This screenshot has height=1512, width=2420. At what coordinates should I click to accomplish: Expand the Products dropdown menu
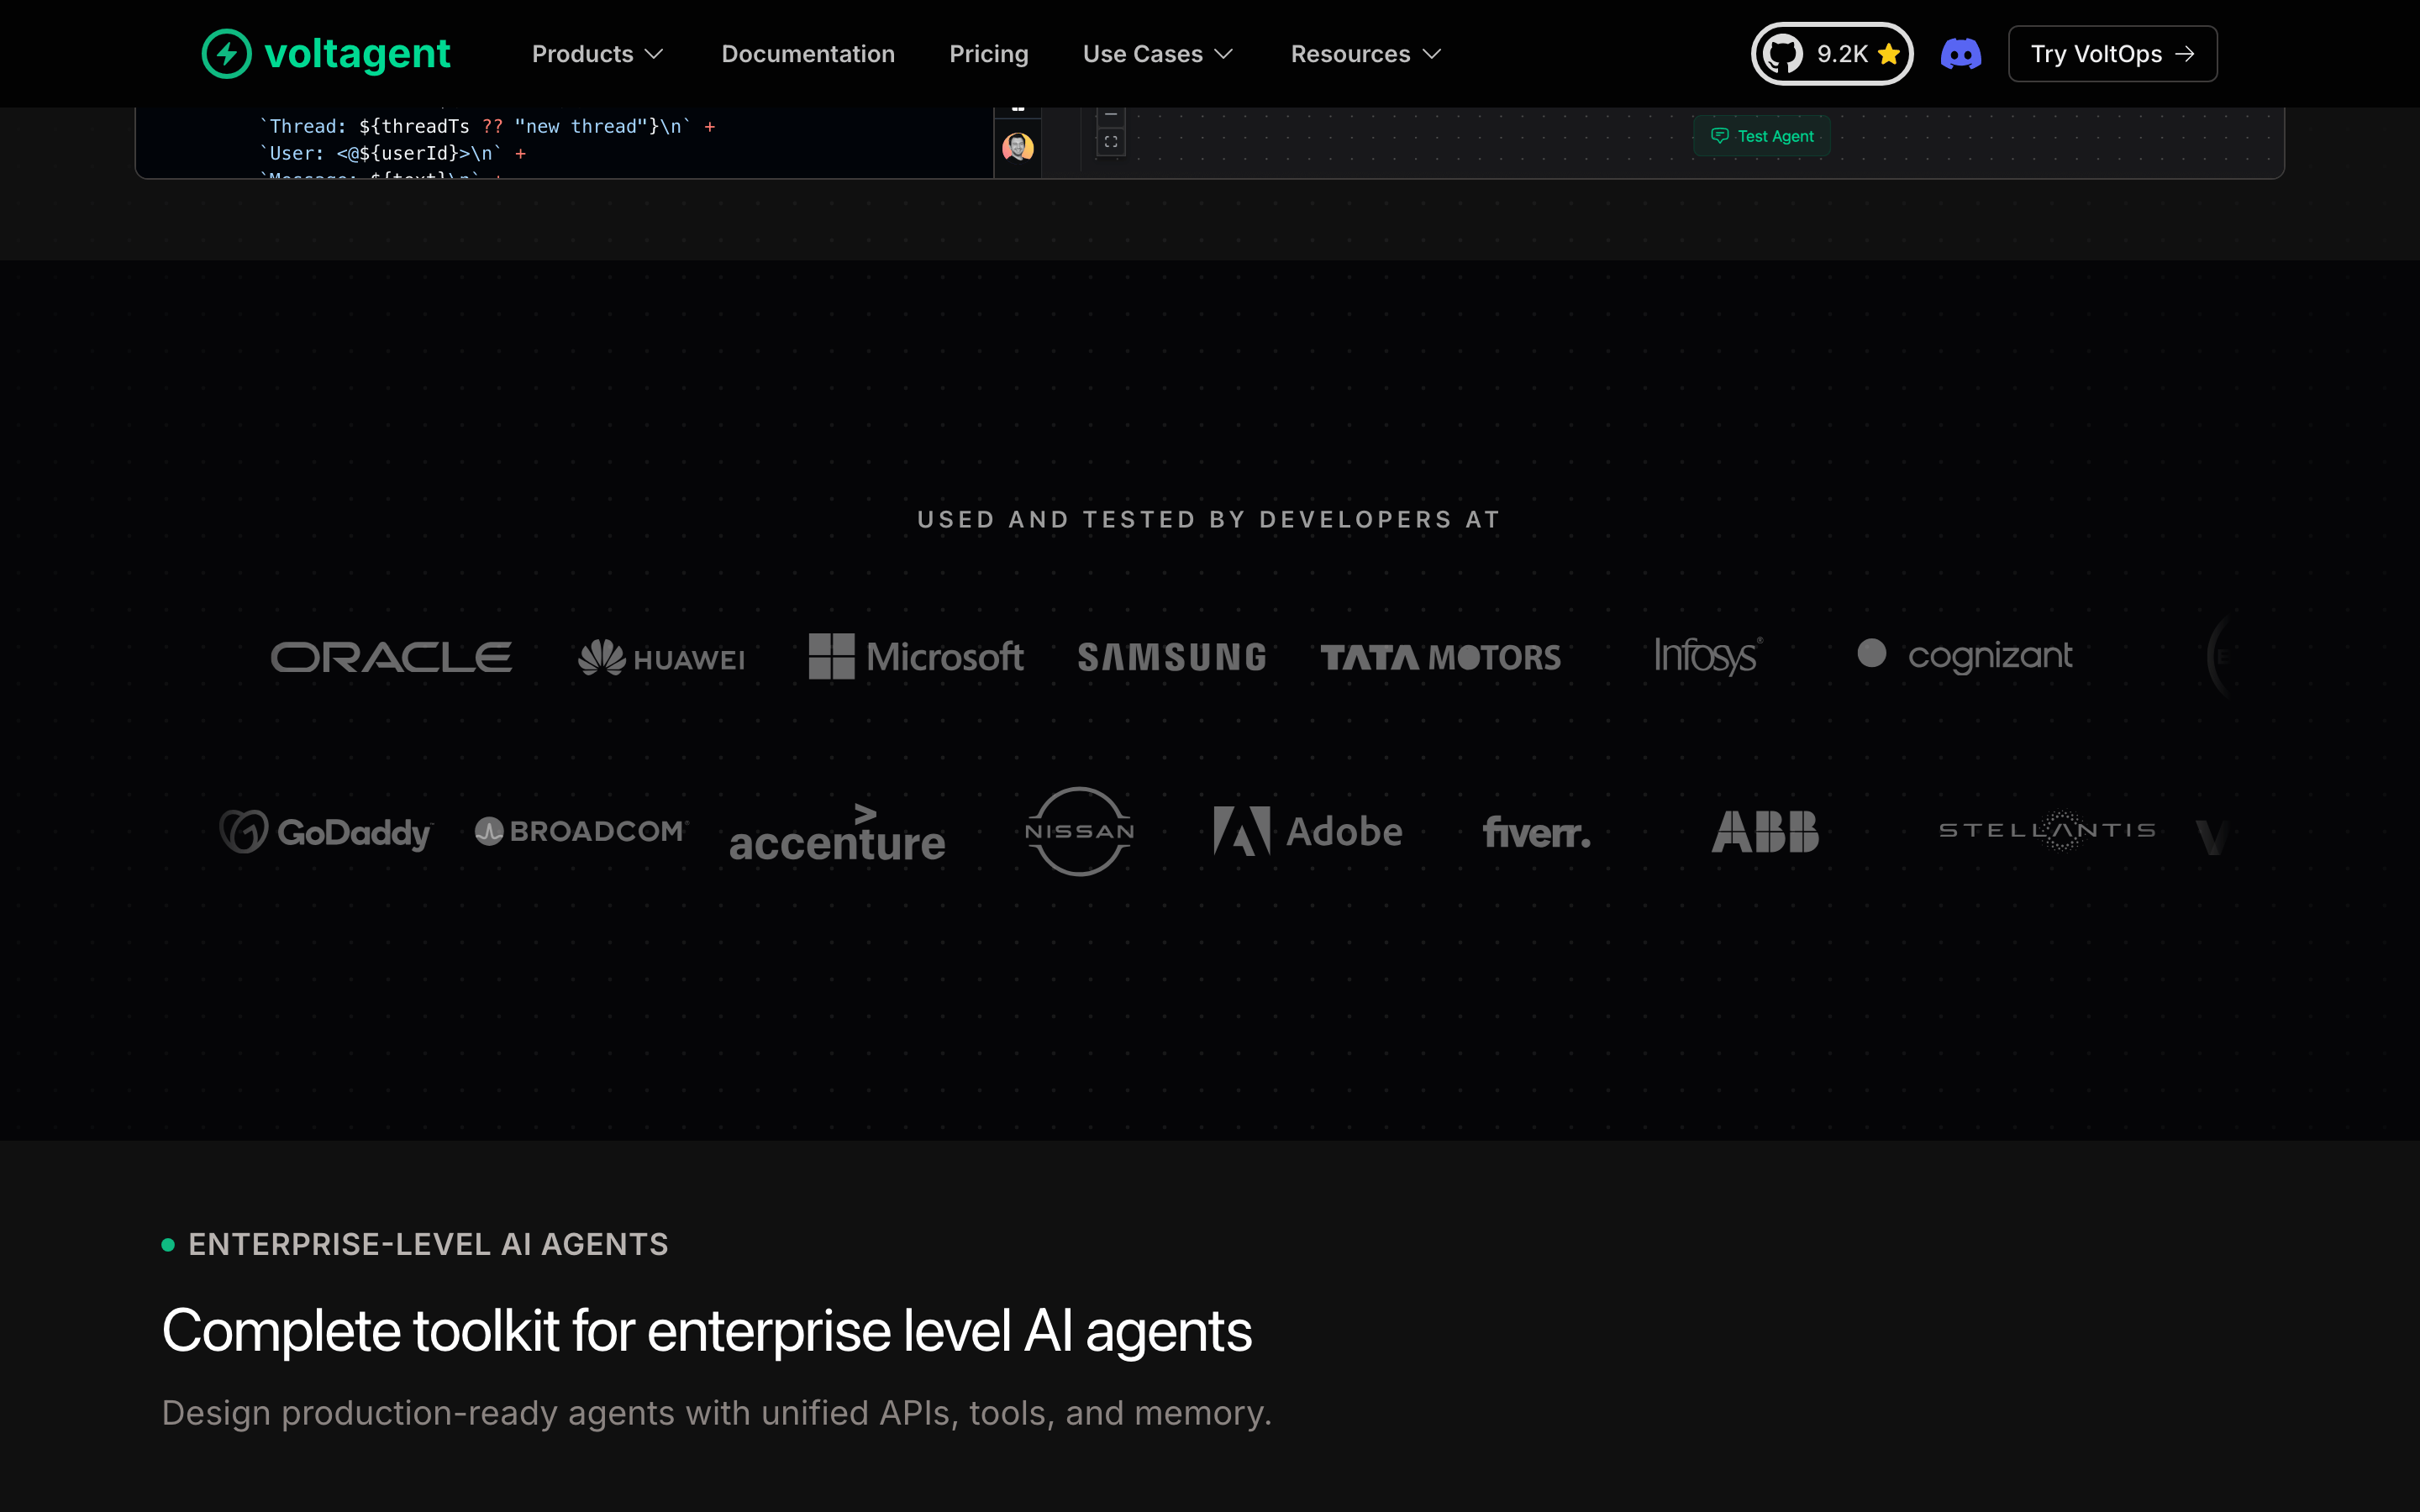[x=597, y=54]
